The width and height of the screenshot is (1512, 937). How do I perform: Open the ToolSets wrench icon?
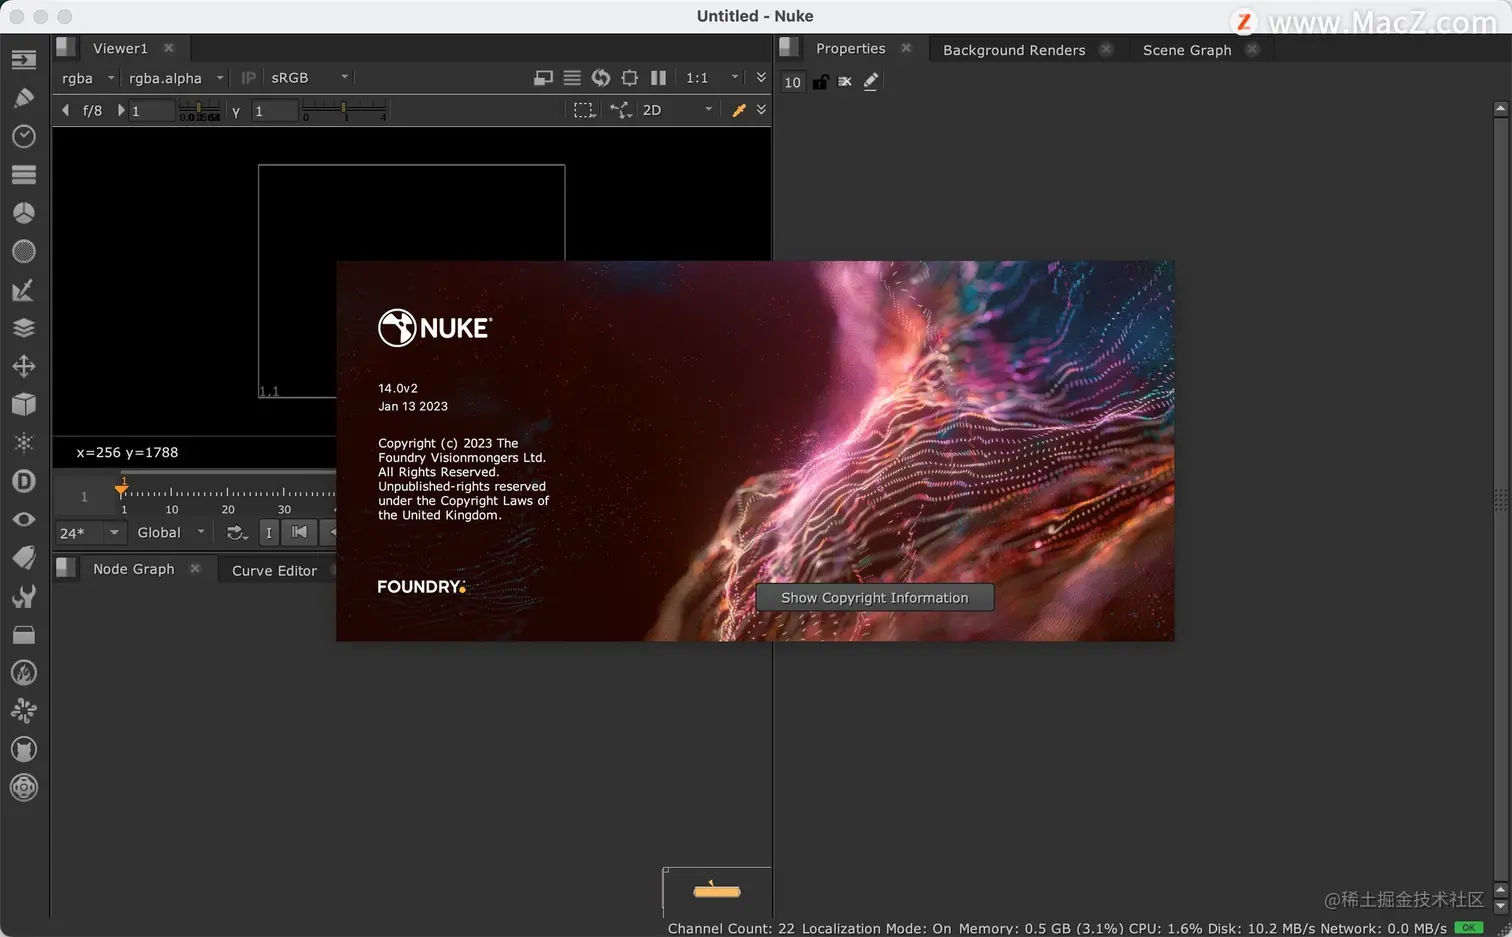(24, 596)
